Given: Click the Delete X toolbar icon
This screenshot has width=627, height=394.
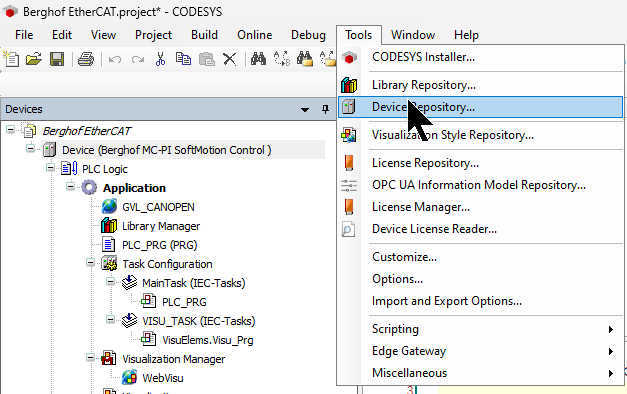Looking at the screenshot, I should click(230, 60).
